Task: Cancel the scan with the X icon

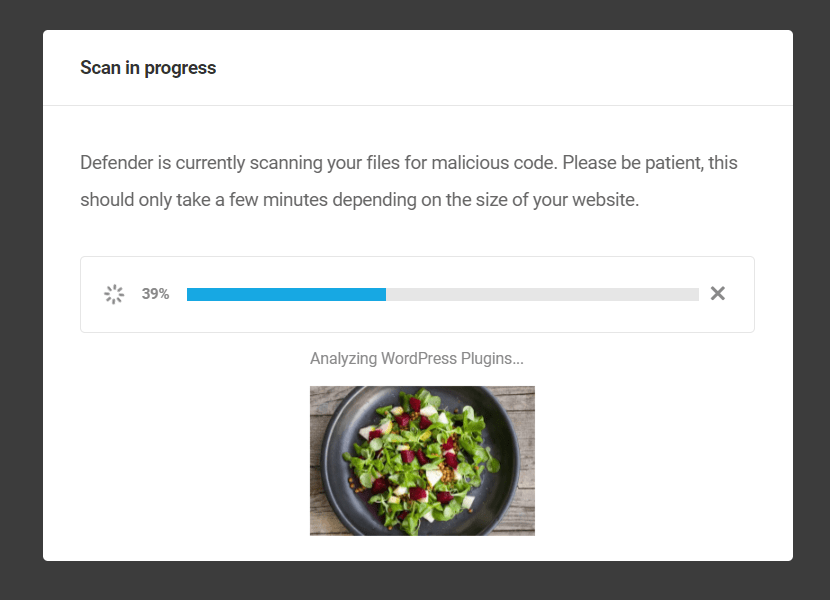Action: (x=717, y=293)
